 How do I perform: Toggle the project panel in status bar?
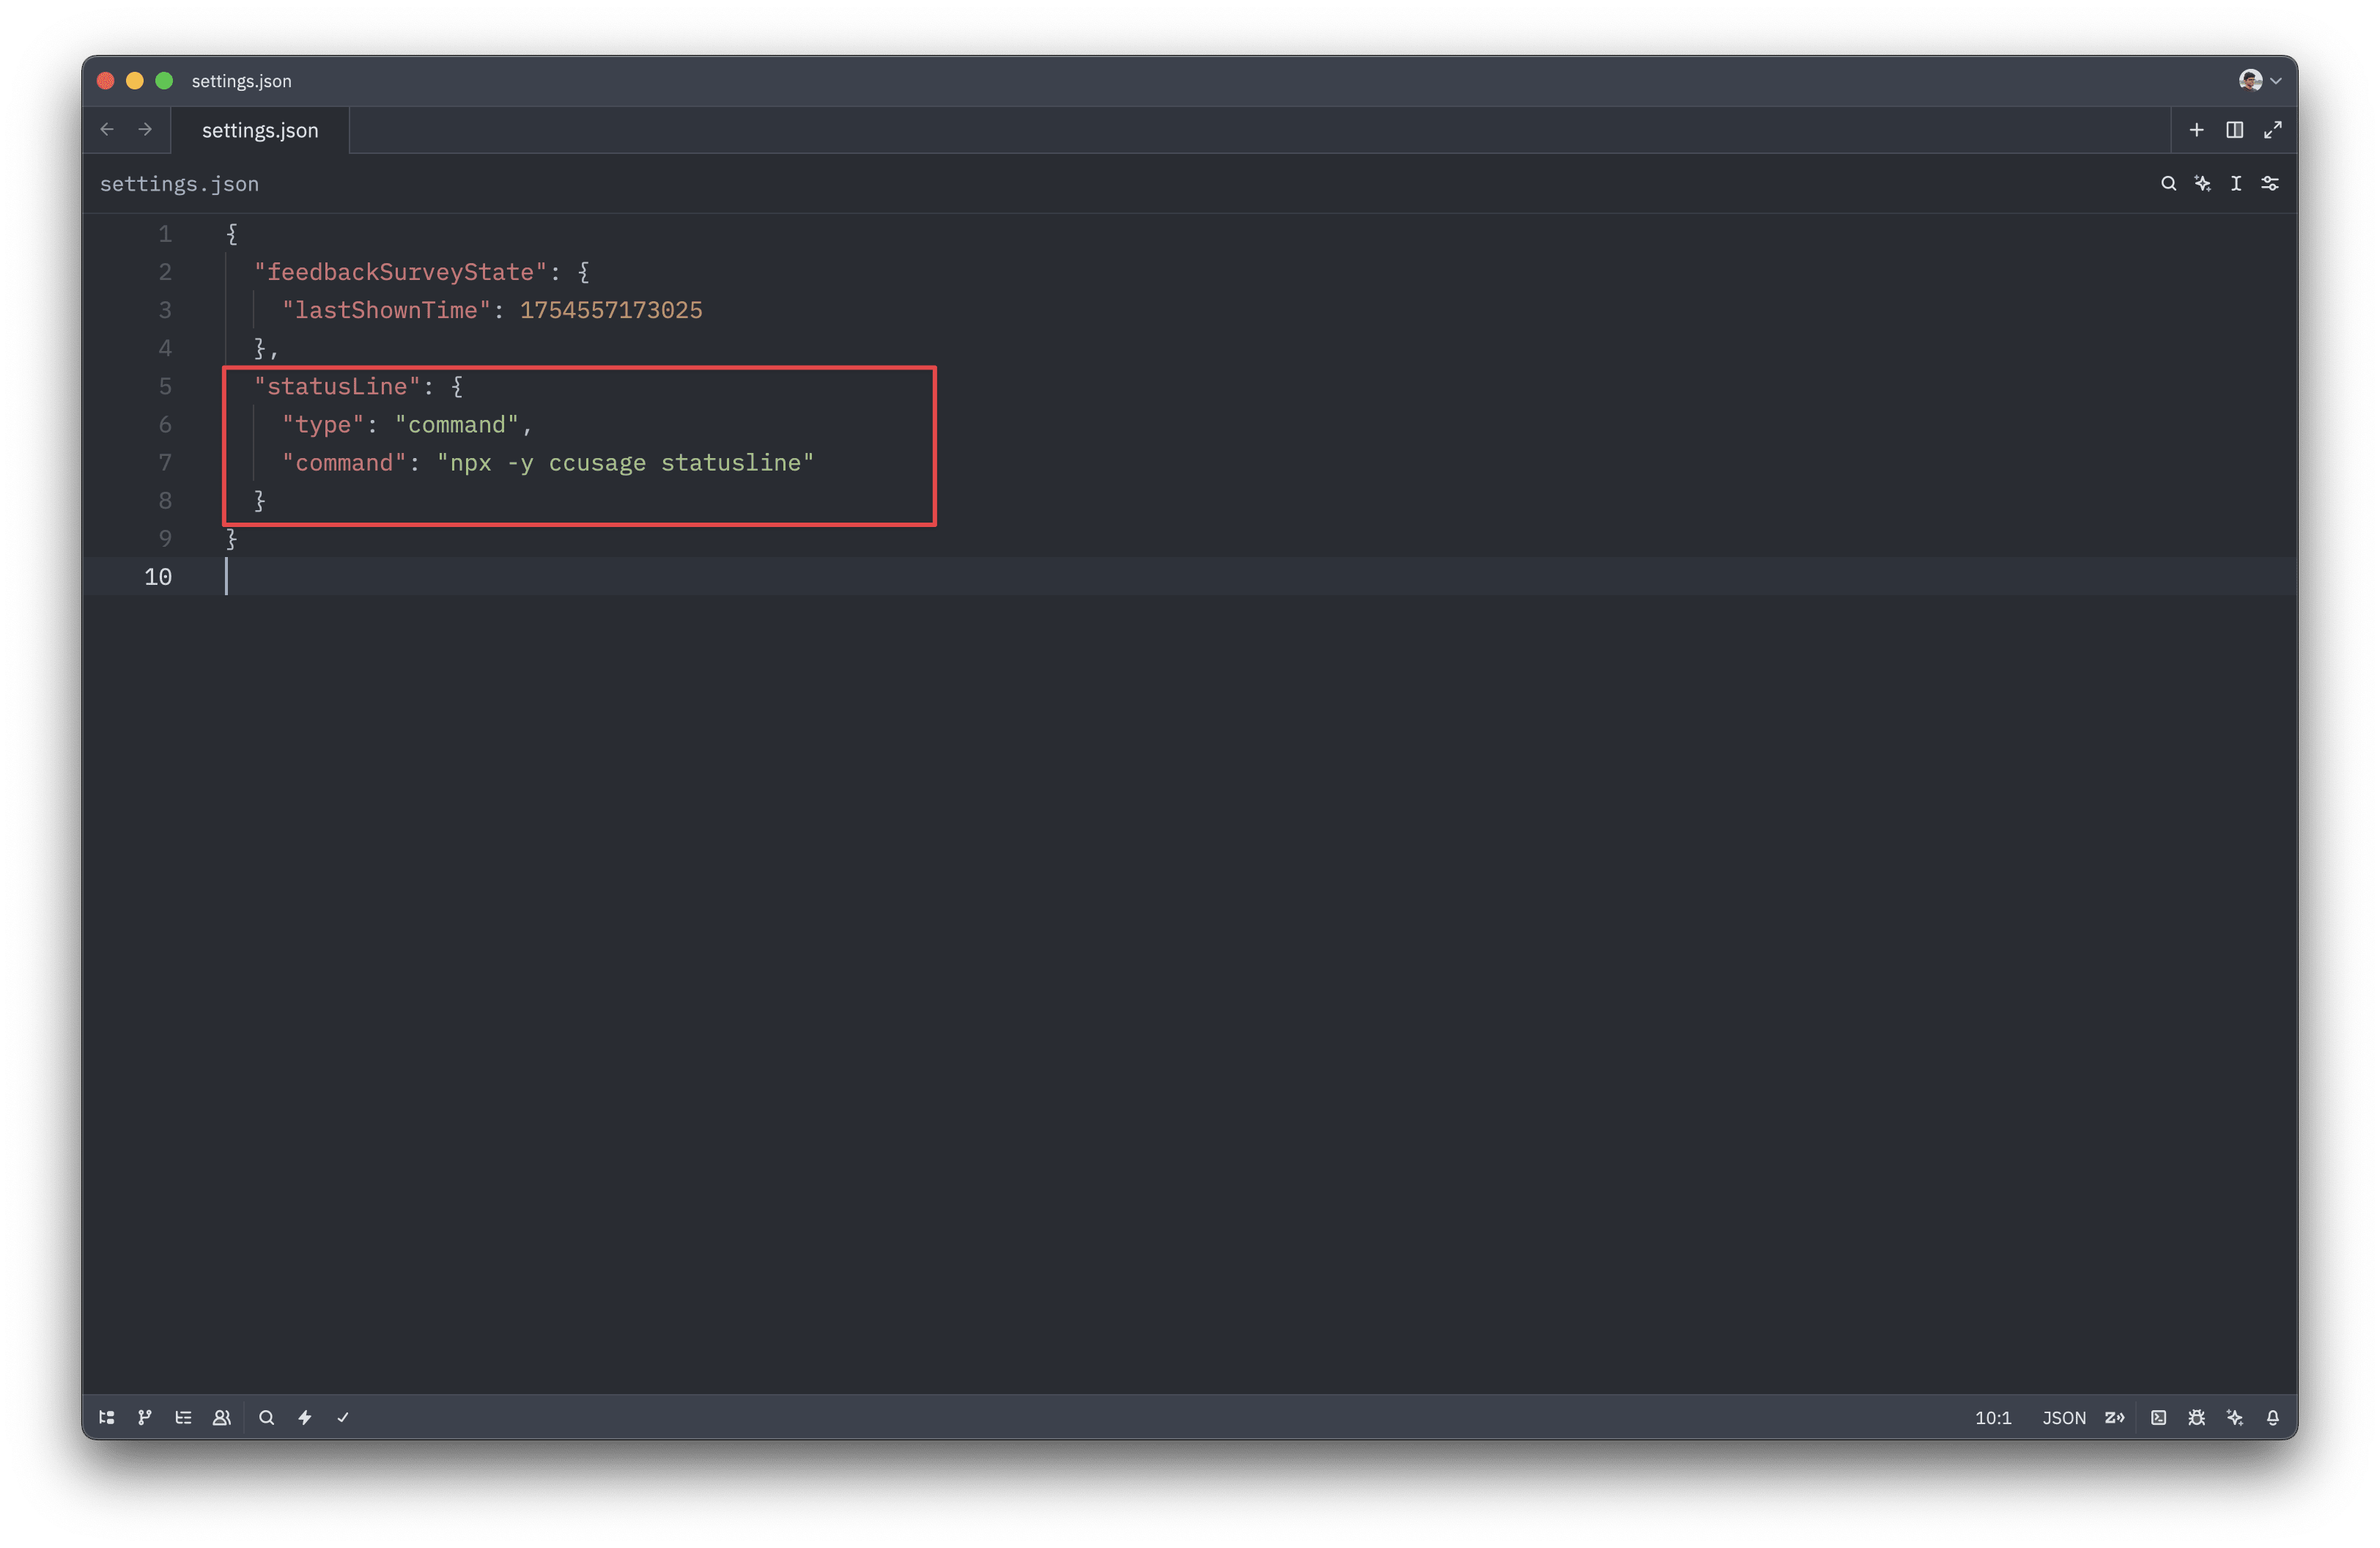point(107,1417)
